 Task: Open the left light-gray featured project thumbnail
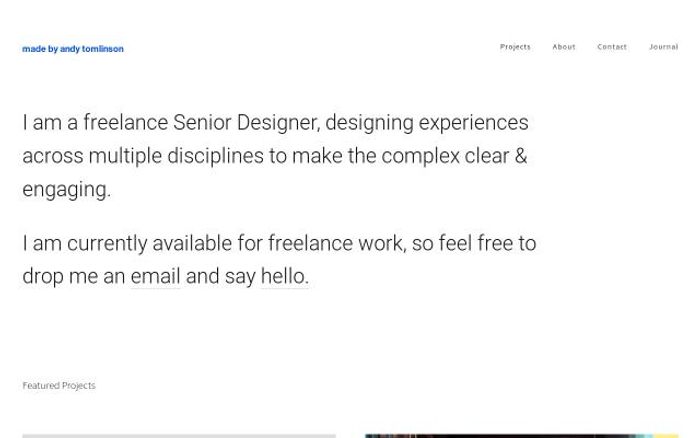point(179,435)
